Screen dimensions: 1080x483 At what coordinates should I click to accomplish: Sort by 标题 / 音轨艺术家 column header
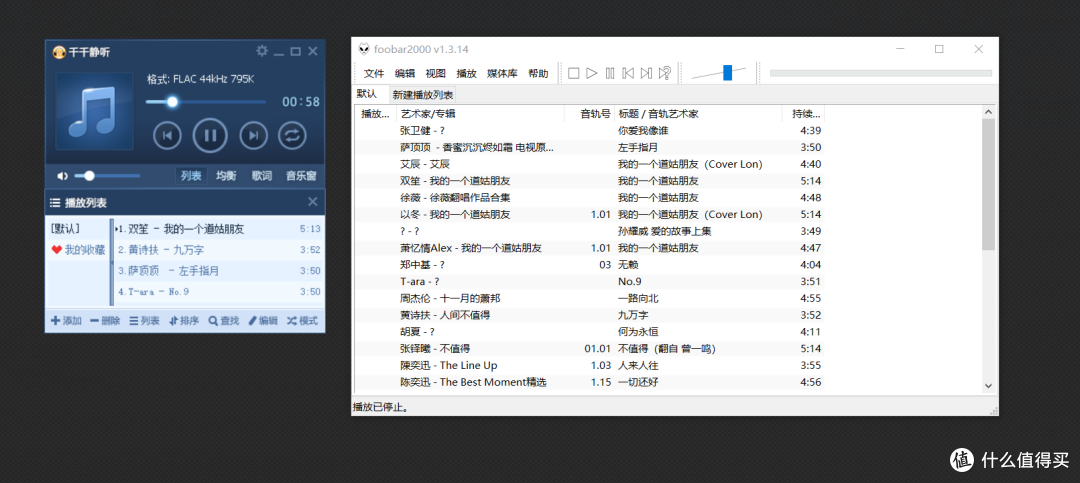pos(698,114)
